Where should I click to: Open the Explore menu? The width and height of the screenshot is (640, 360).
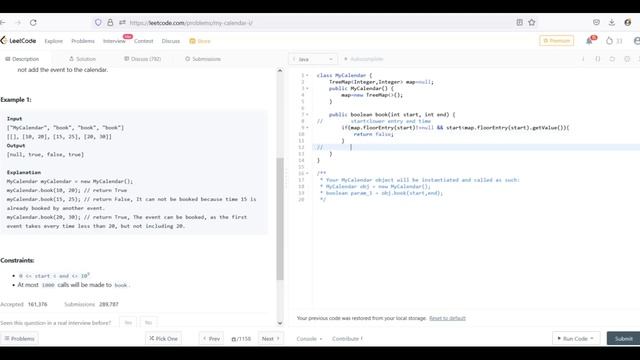point(53,41)
